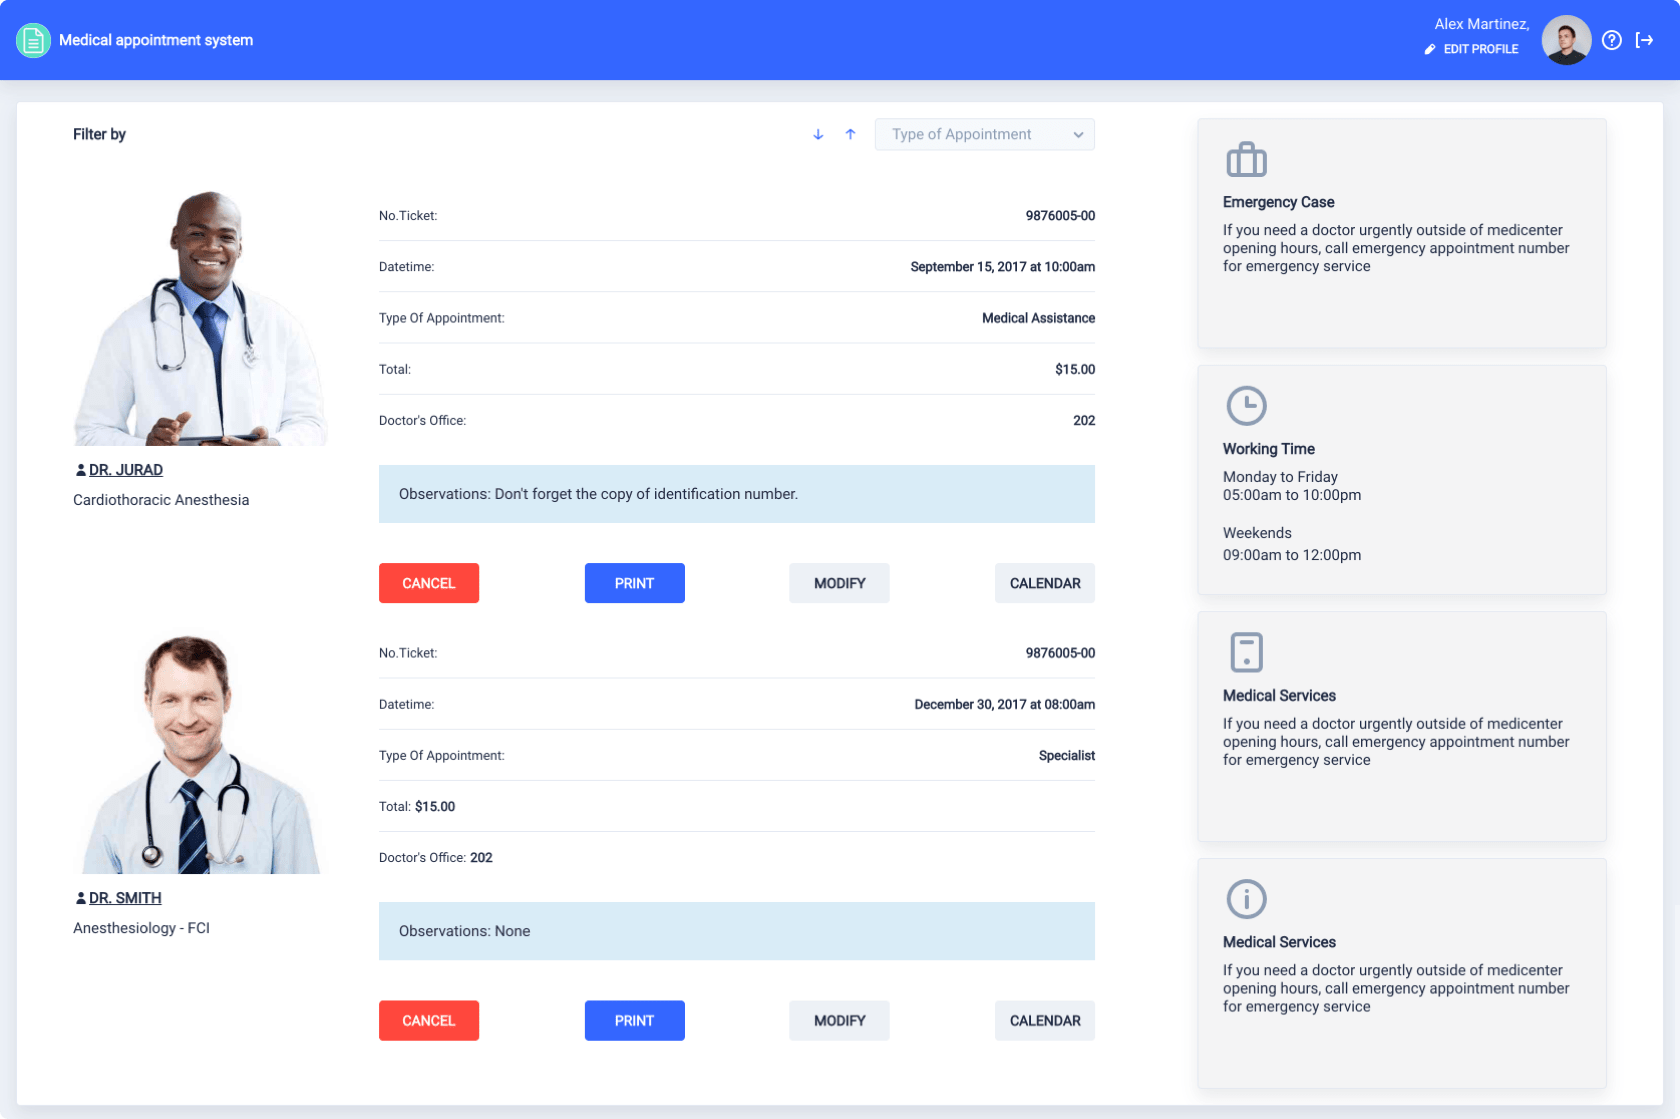Click the briefcase icon in Emergency Case card
1680x1119 pixels.
(1246, 159)
